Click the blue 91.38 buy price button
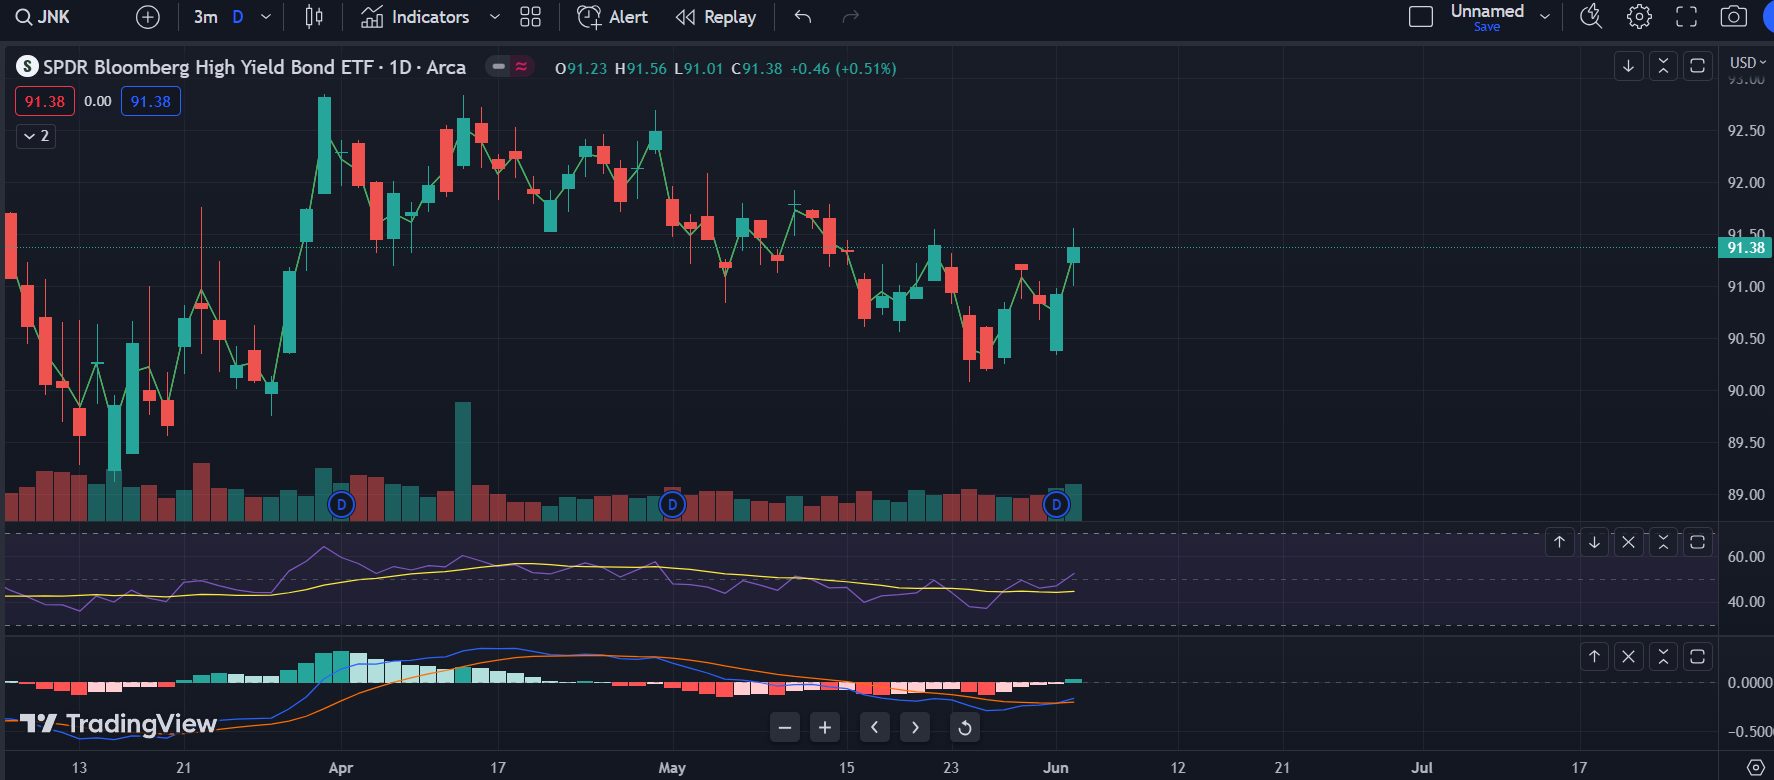 (x=151, y=101)
